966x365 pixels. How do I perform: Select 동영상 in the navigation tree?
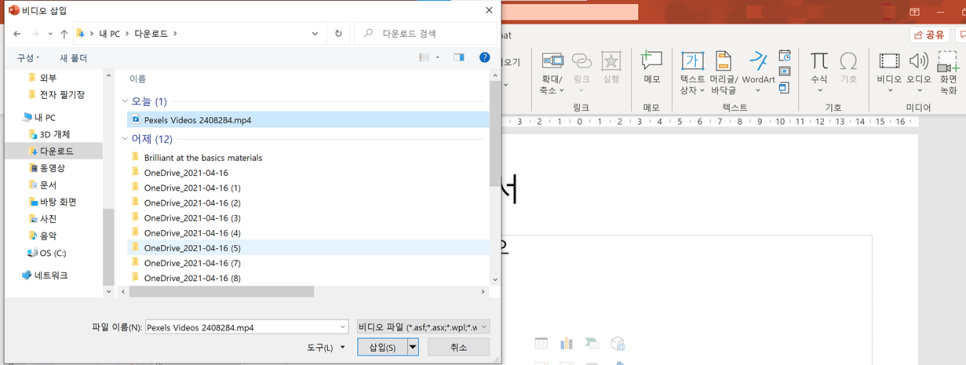(x=47, y=168)
